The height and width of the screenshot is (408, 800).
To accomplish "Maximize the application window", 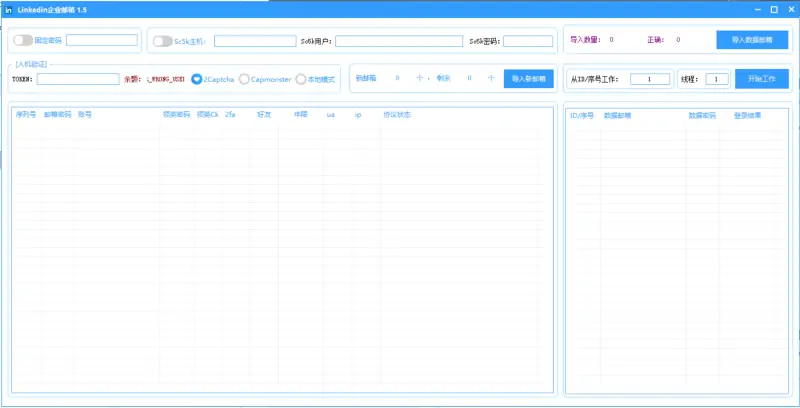I will coord(773,9).
